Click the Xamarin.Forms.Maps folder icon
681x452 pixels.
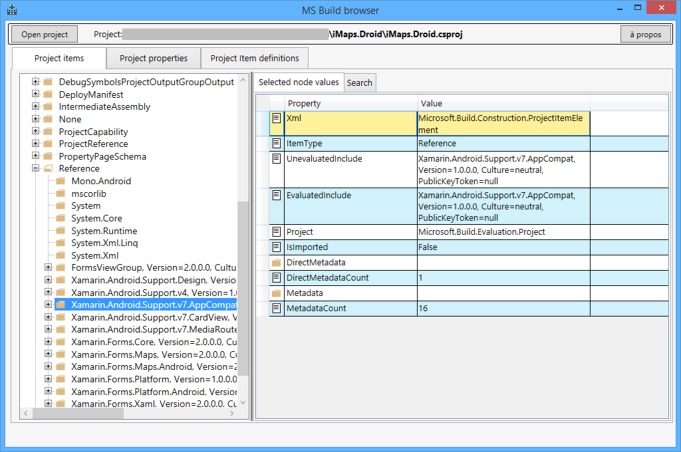click(61, 354)
